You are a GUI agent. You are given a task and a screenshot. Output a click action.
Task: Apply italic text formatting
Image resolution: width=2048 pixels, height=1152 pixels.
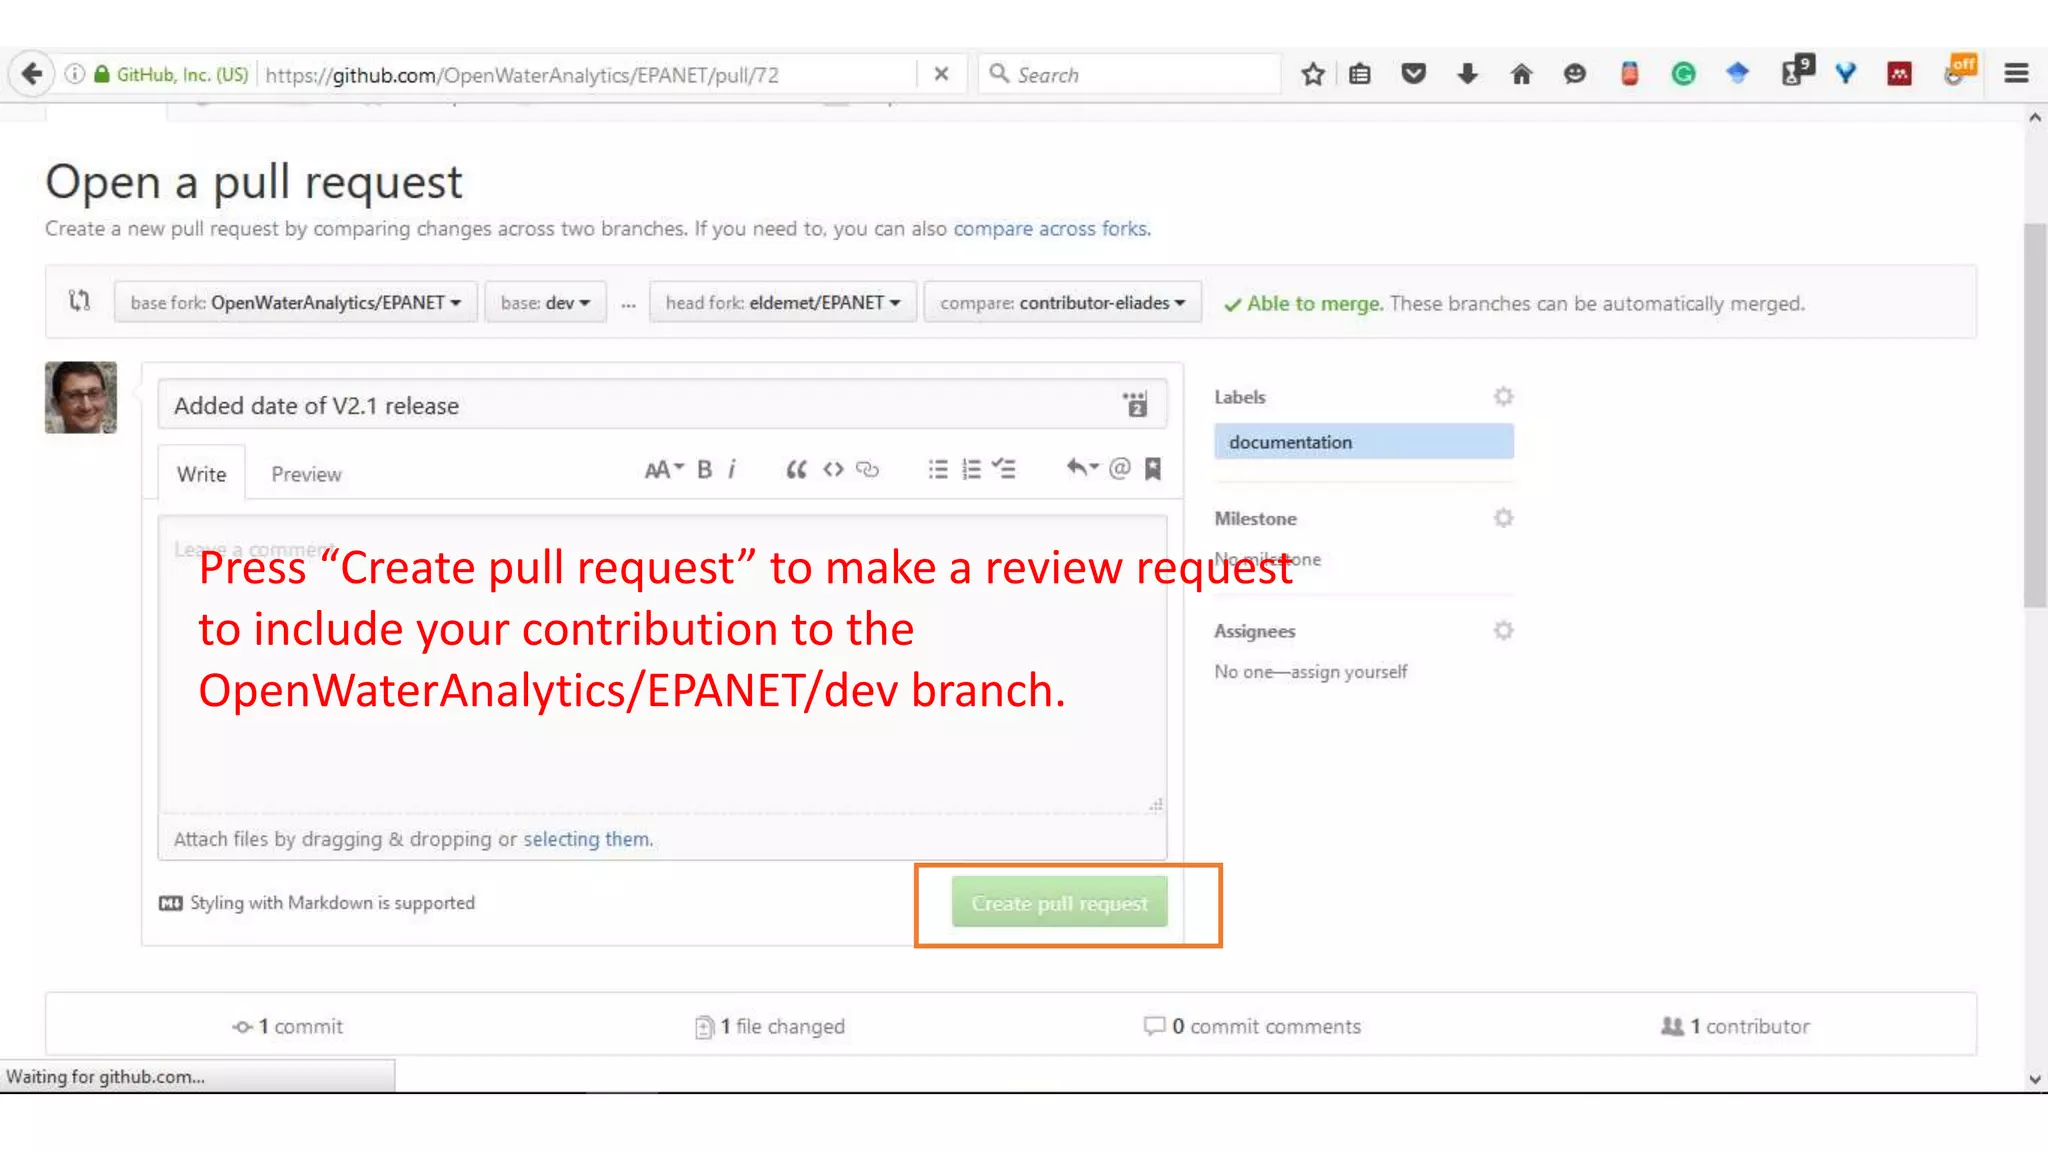click(732, 469)
